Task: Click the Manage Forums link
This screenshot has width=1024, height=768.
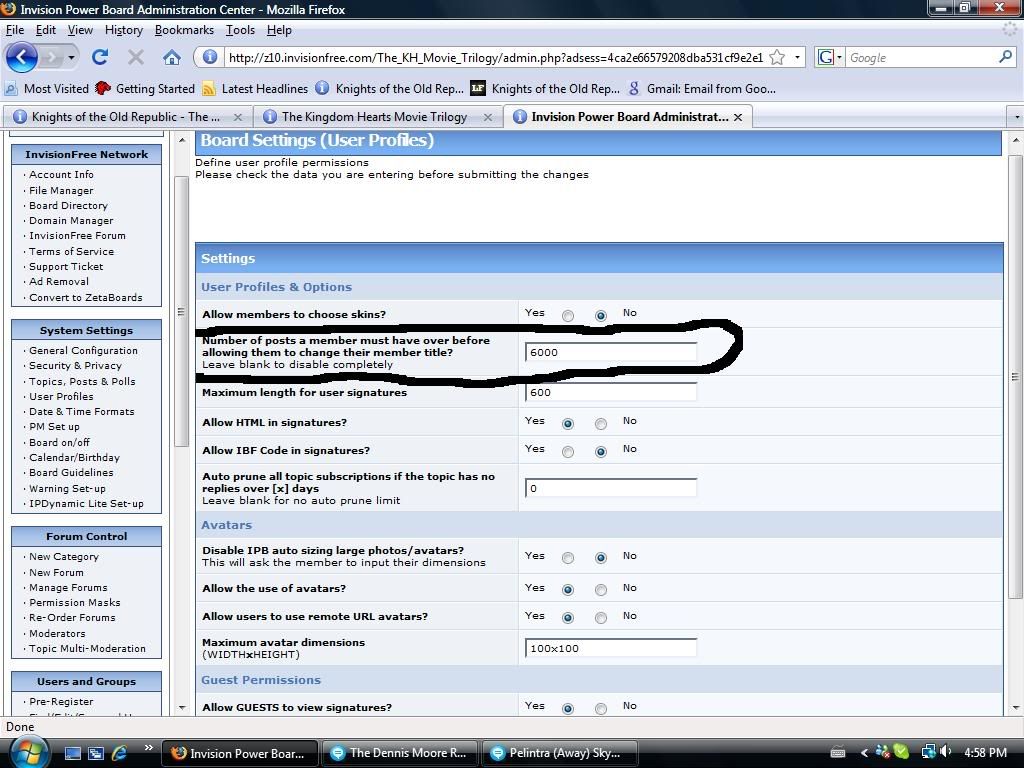Action: coord(68,587)
